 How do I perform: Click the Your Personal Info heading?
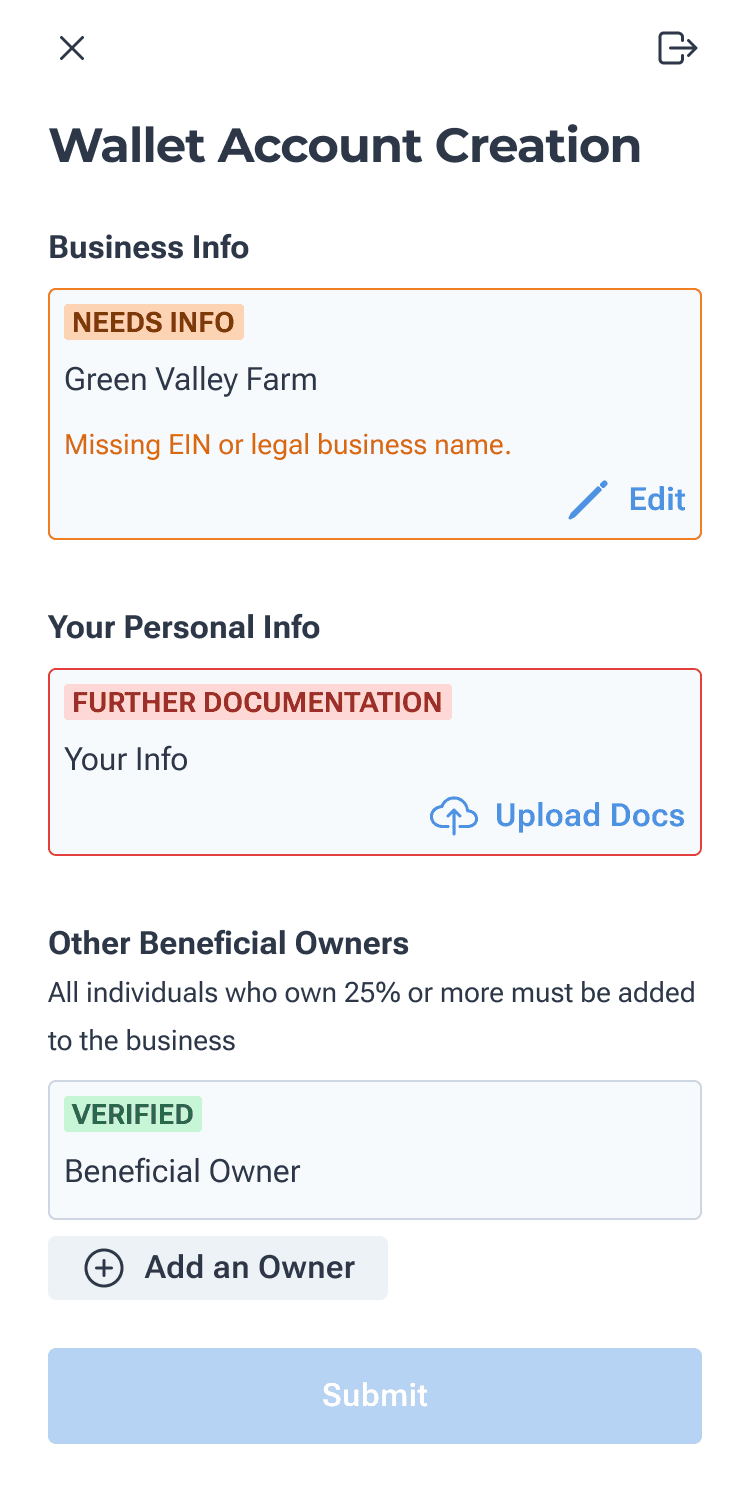(x=184, y=627)
